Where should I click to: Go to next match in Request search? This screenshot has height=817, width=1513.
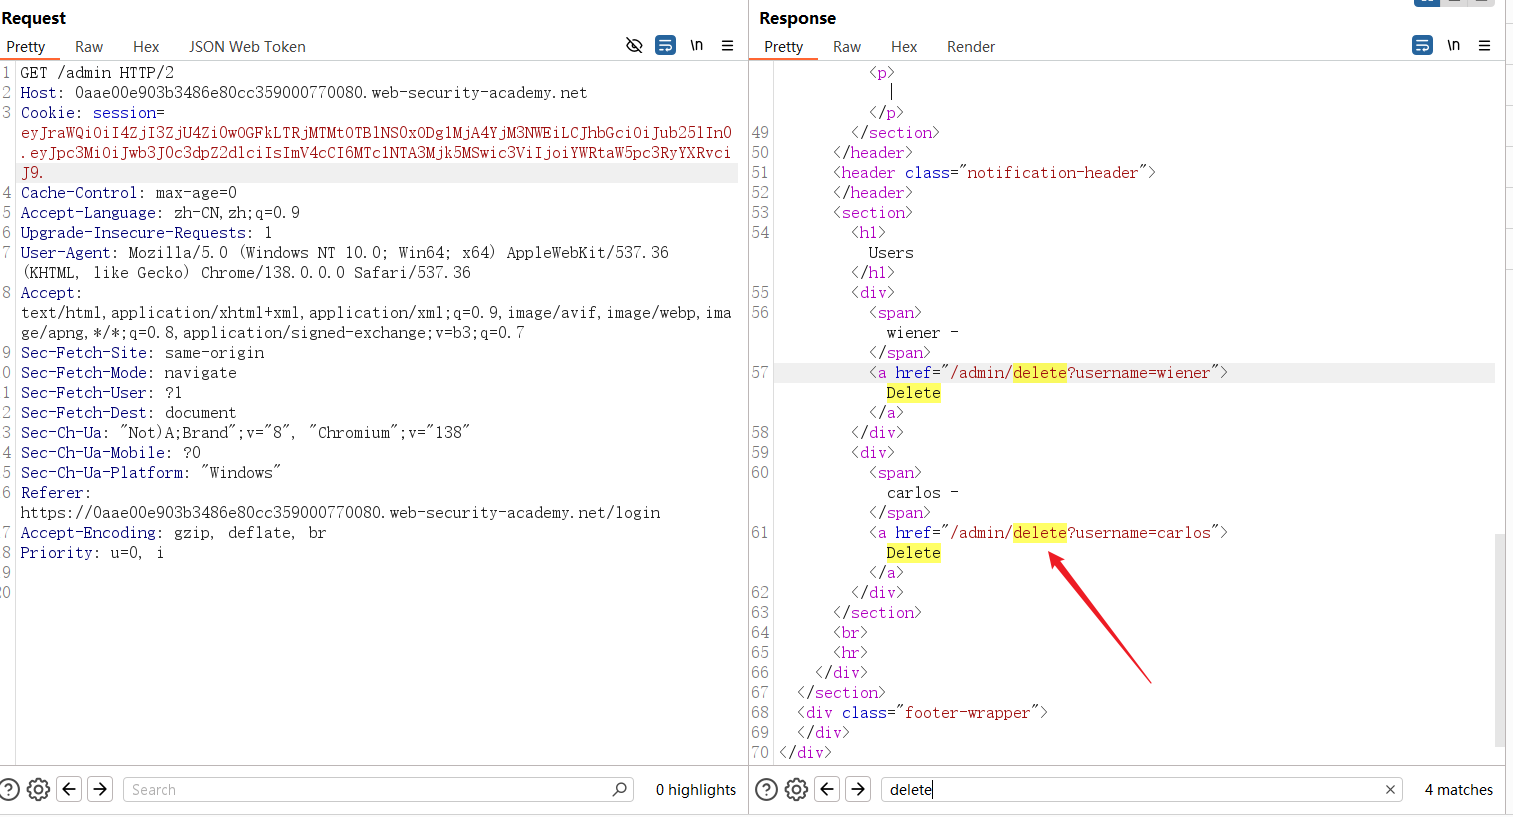100,789
